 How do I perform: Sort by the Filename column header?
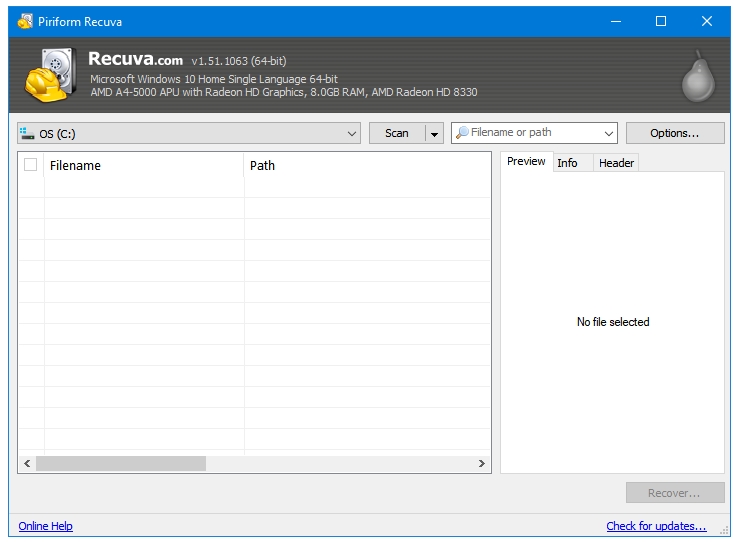coord(143,166)
